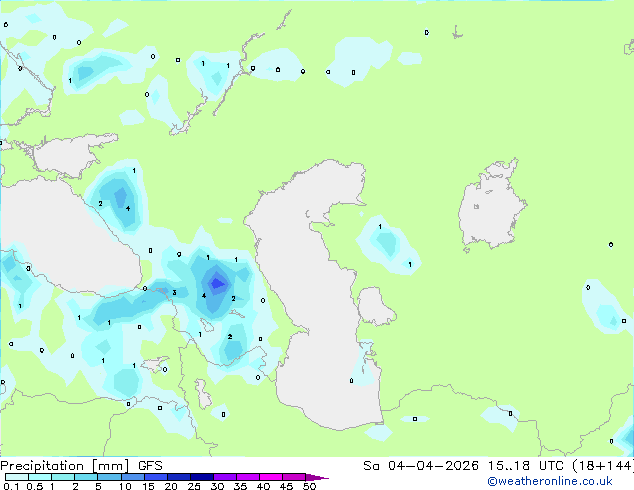Click the Sea of Azov on the map
The image size is (634, 490).
click(x=71, y=154)
